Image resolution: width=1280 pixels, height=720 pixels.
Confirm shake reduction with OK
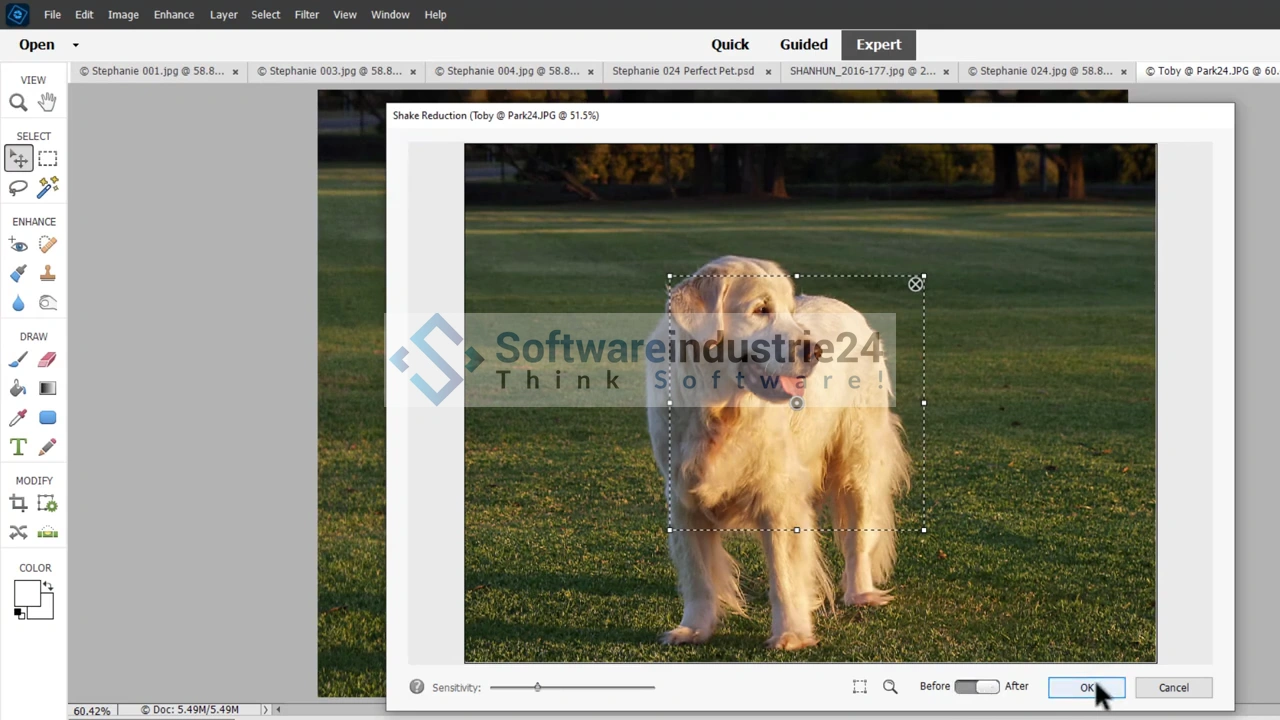[1086, 688]
